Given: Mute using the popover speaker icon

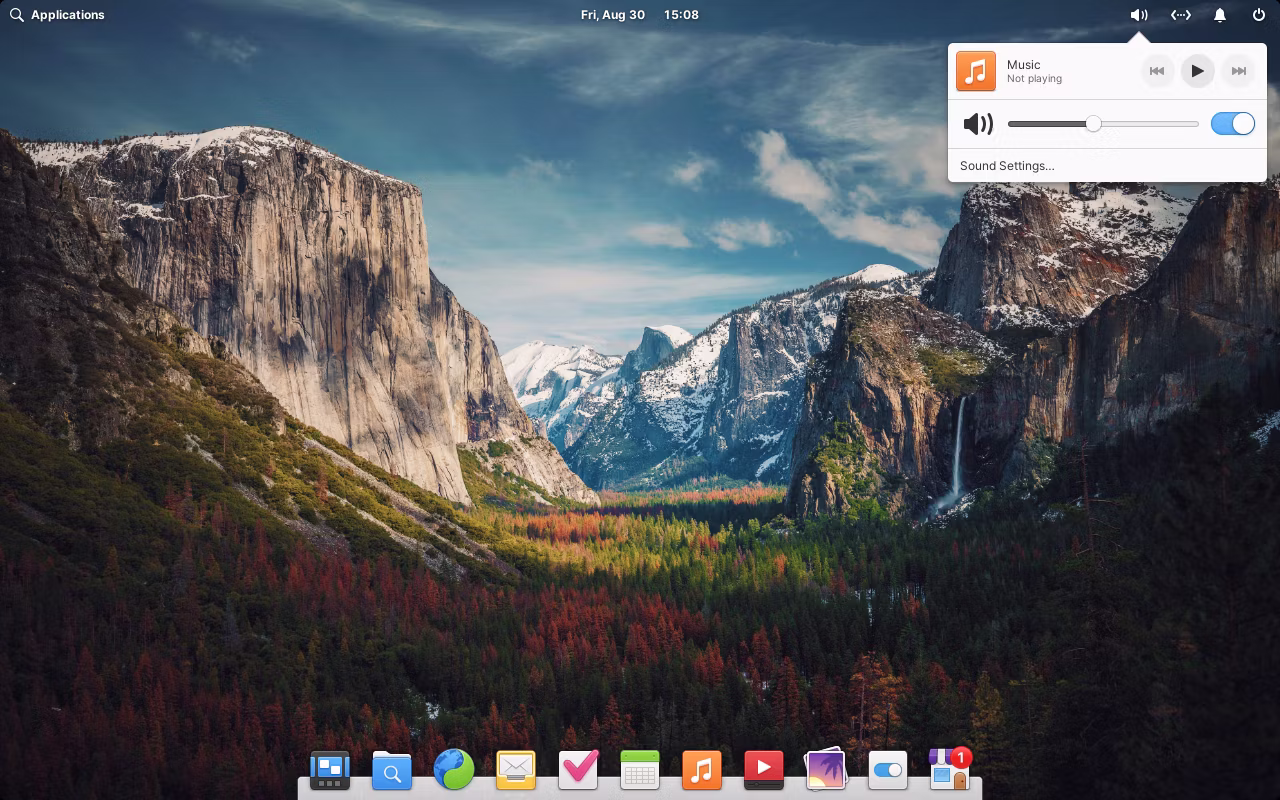Looking at the screenshot, I should [978, 124].
